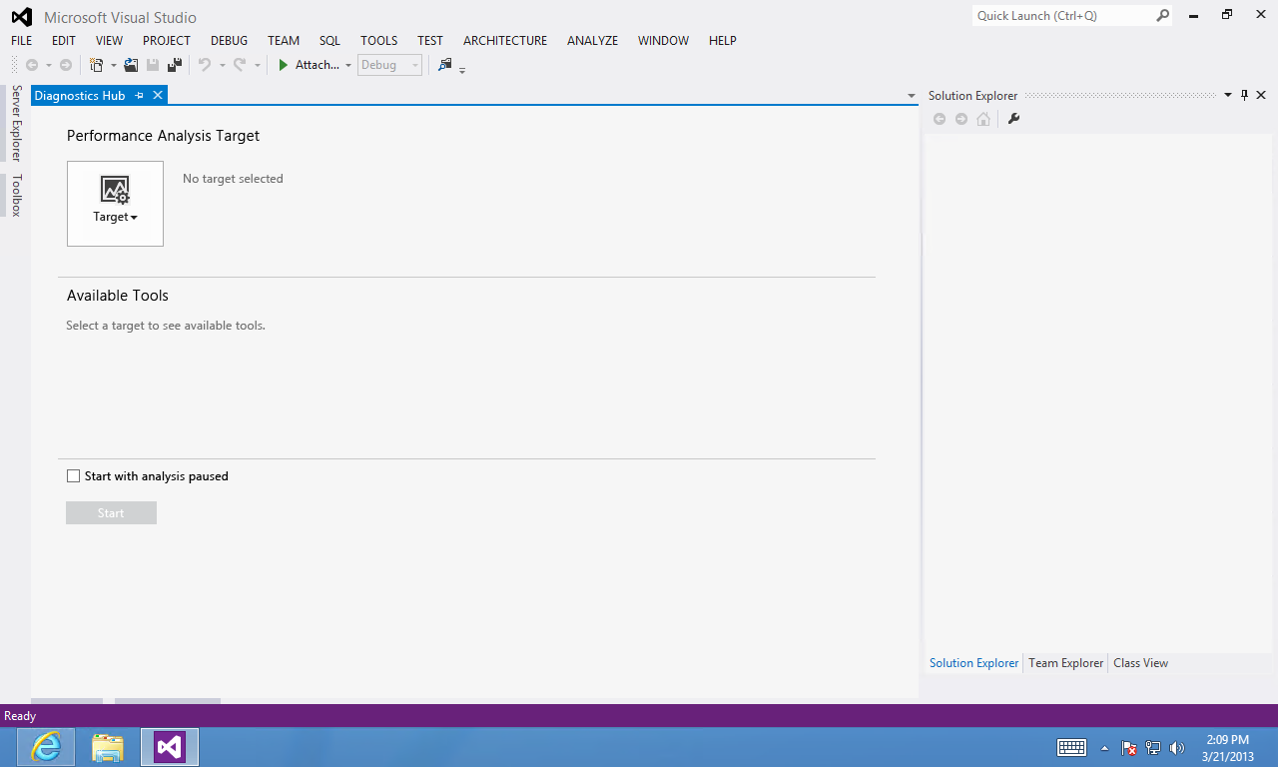This screenshot has height=767, width=1278.
Task: Open Internet Explorer from the taskbar
Action: [x=46, y=747]
